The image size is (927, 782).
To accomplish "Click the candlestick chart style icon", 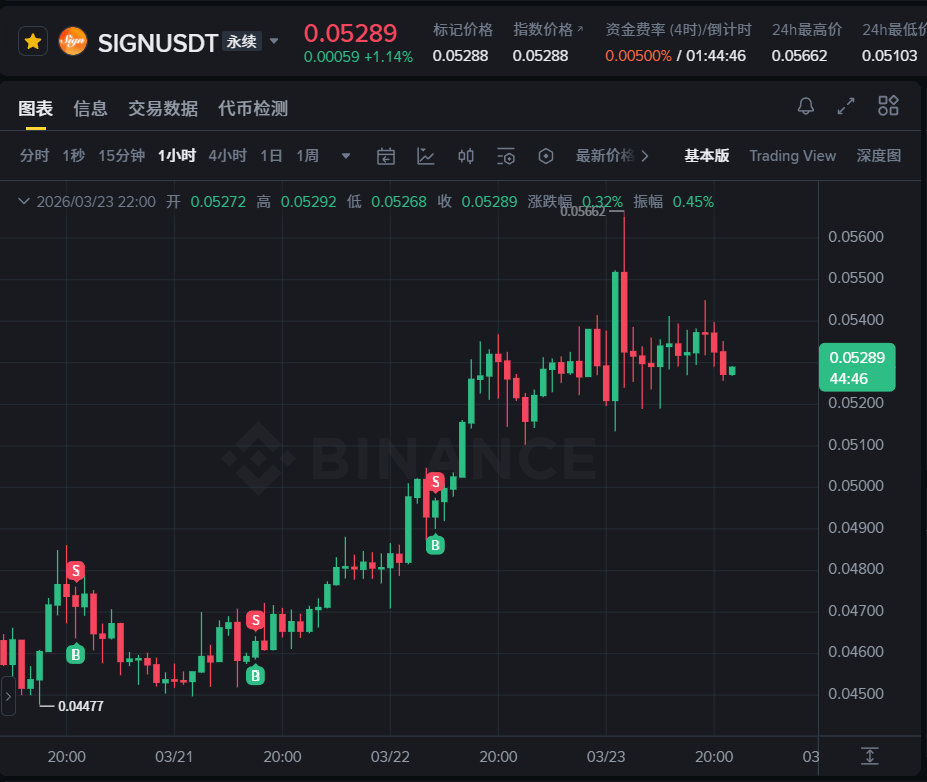I will (x=466, y=156).
